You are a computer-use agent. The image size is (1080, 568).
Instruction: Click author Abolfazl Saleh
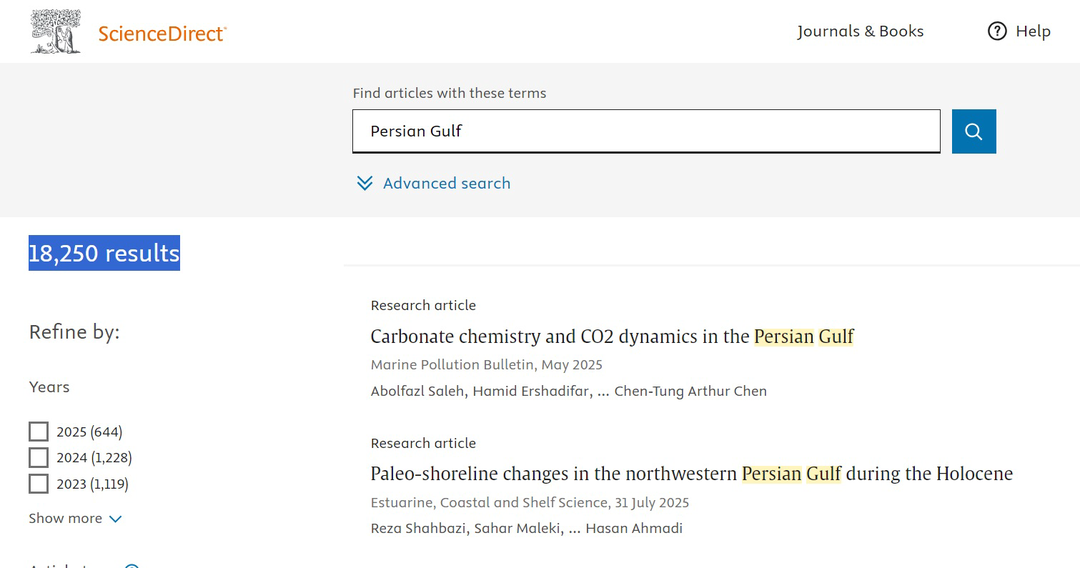click(418, 391)
